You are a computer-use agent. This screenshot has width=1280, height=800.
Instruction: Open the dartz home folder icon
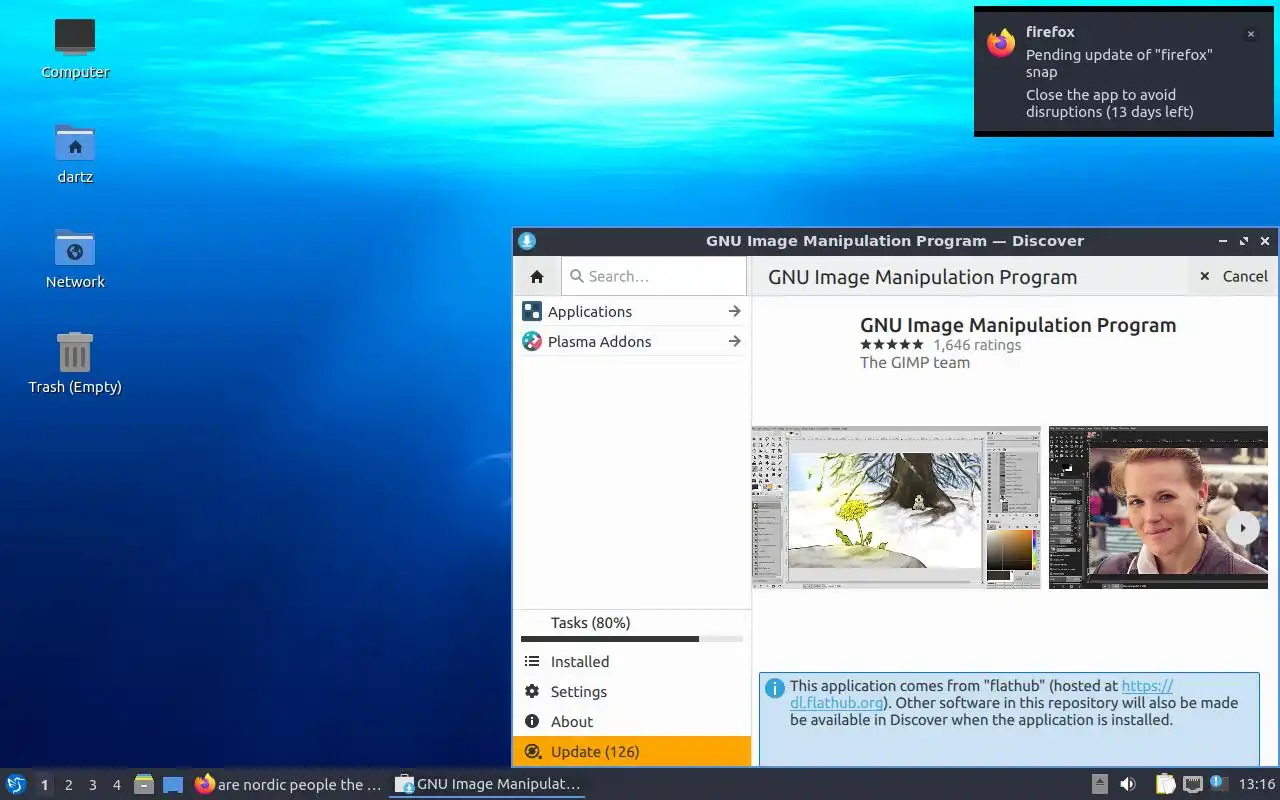tap(75, 143)
